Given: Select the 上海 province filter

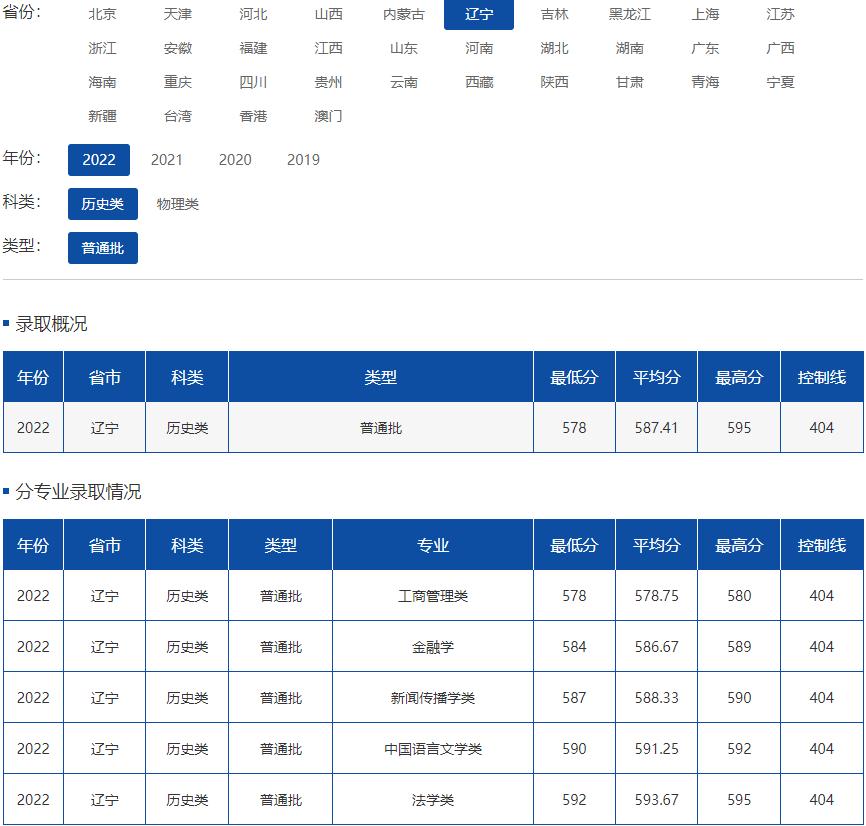Looking at the screenshot, I should tap(706, 14).
